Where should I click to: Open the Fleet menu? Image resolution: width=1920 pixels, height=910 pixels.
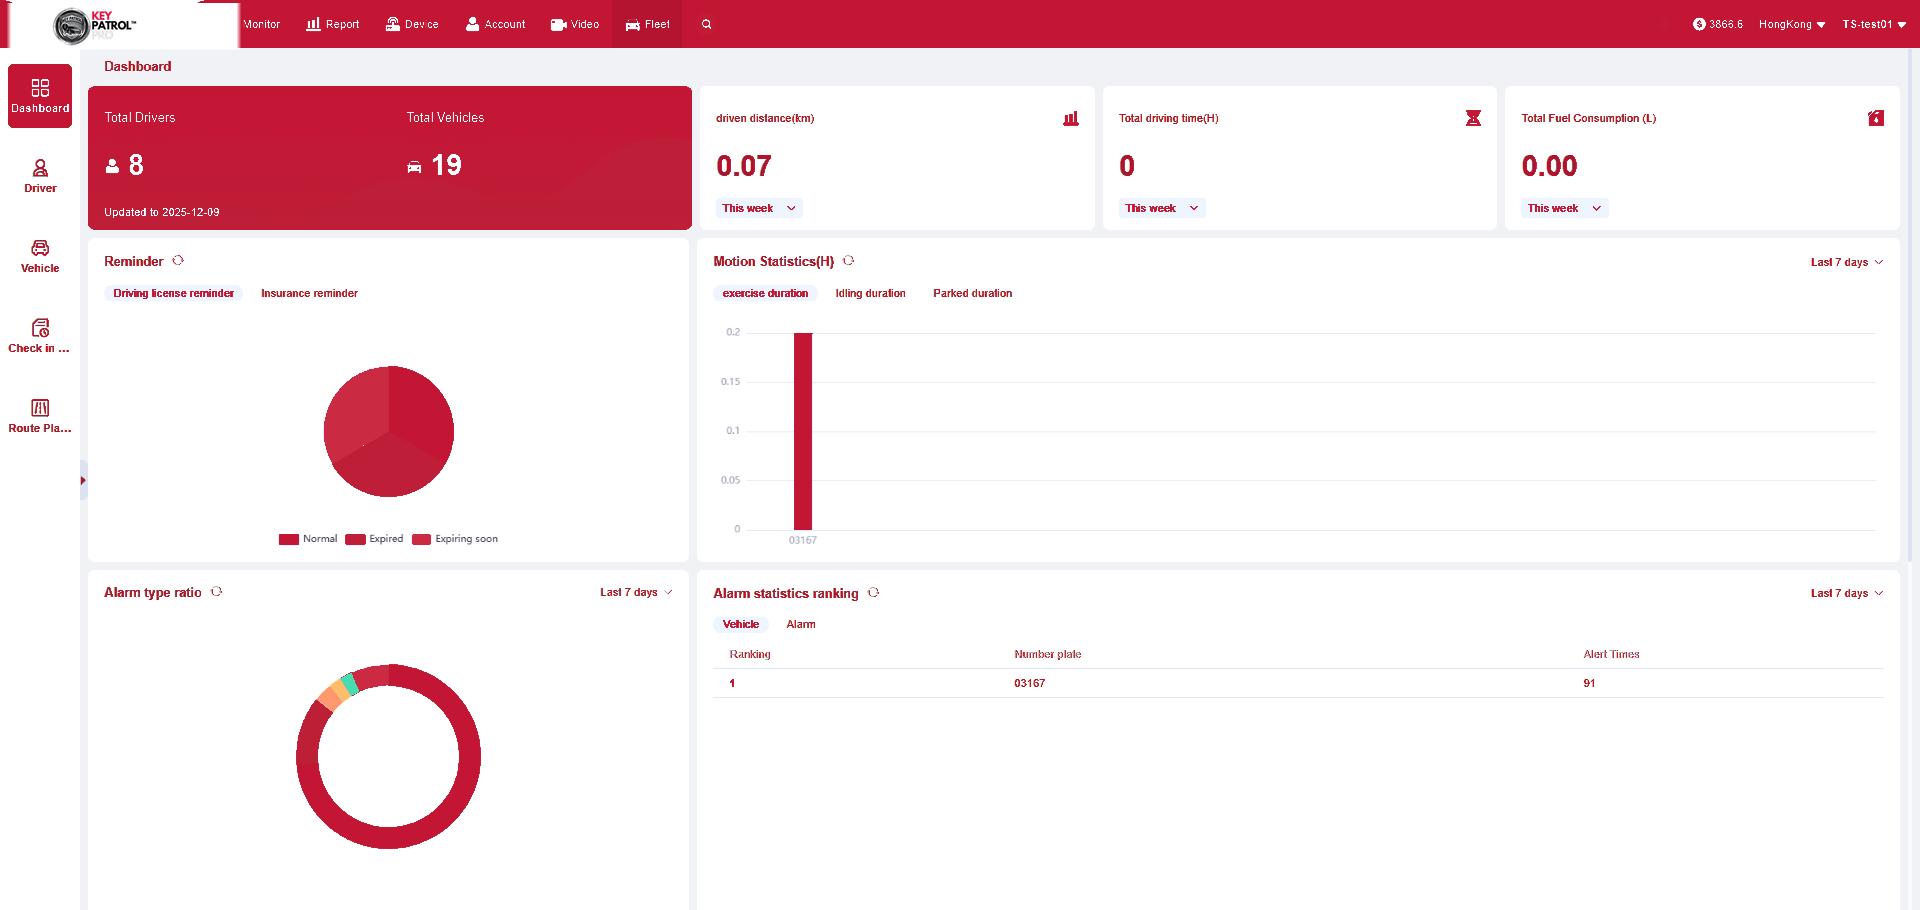(x=647, y=24)
